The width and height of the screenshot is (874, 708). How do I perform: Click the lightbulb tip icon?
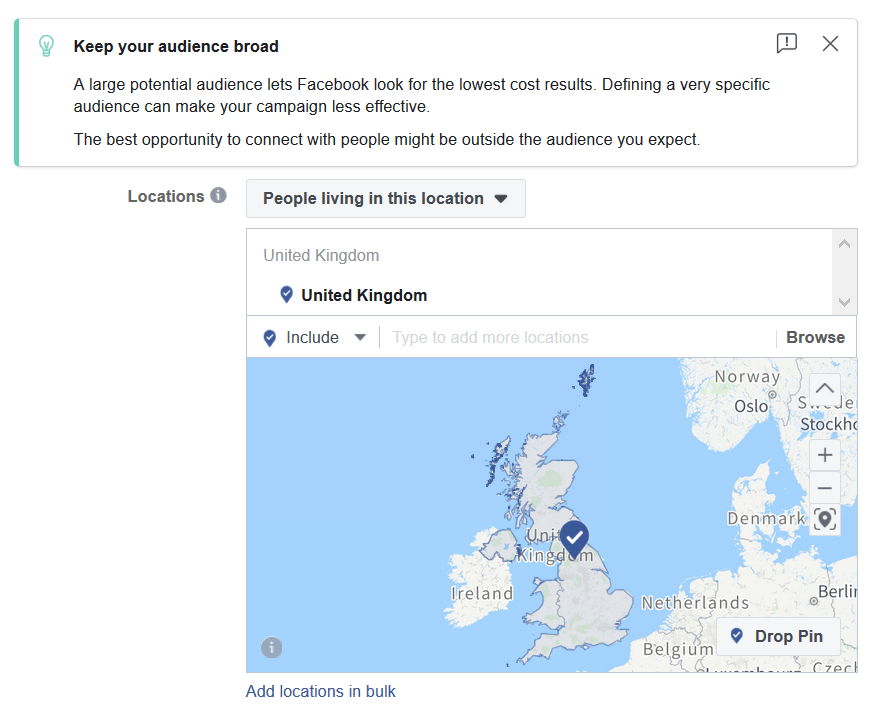tap(46, 46)
